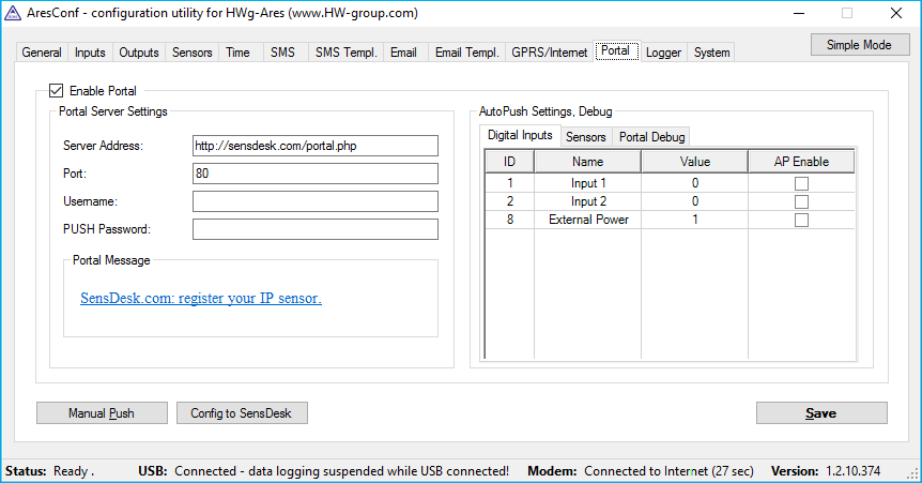Save the portal configuration
922x483 pixels.
[821, 413]
